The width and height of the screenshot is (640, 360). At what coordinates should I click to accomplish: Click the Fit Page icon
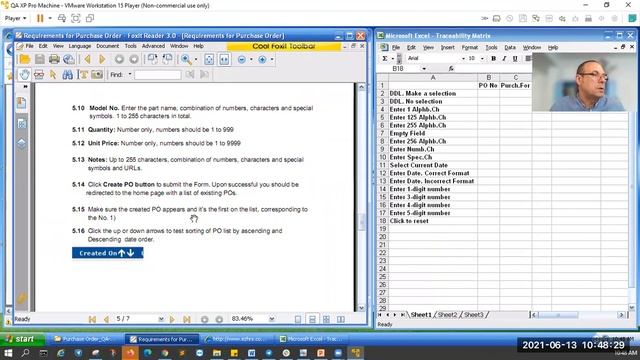[209, 59]
